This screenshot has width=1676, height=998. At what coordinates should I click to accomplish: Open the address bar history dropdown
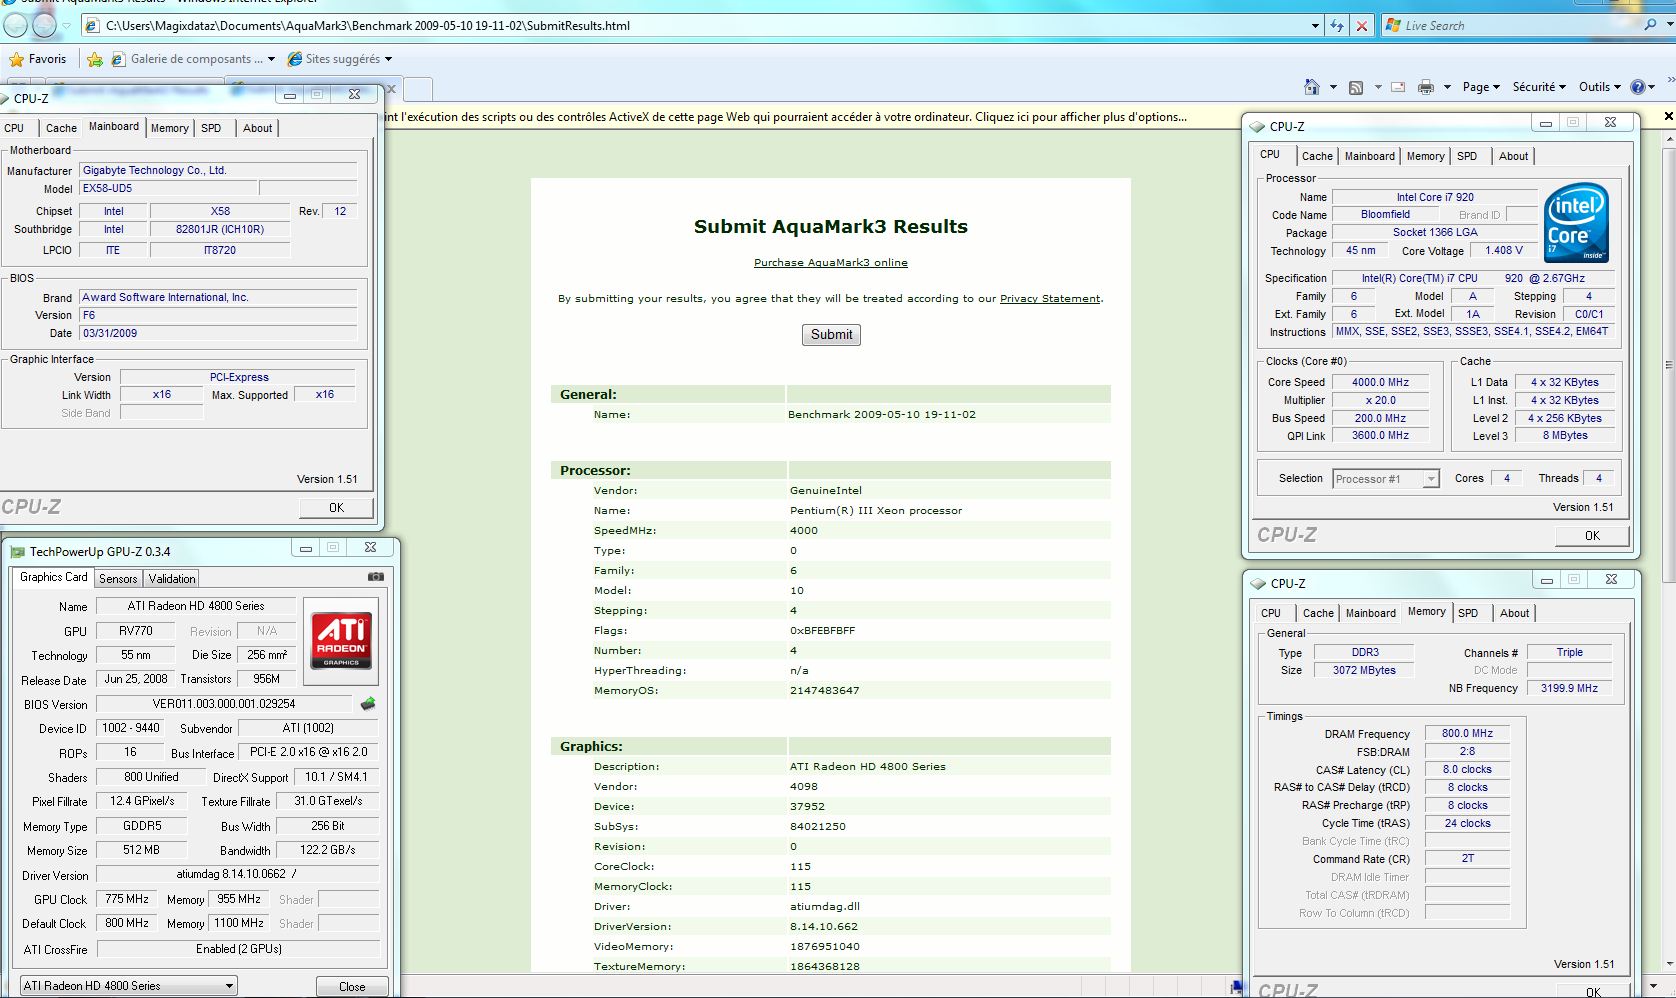pos(1315,26)
